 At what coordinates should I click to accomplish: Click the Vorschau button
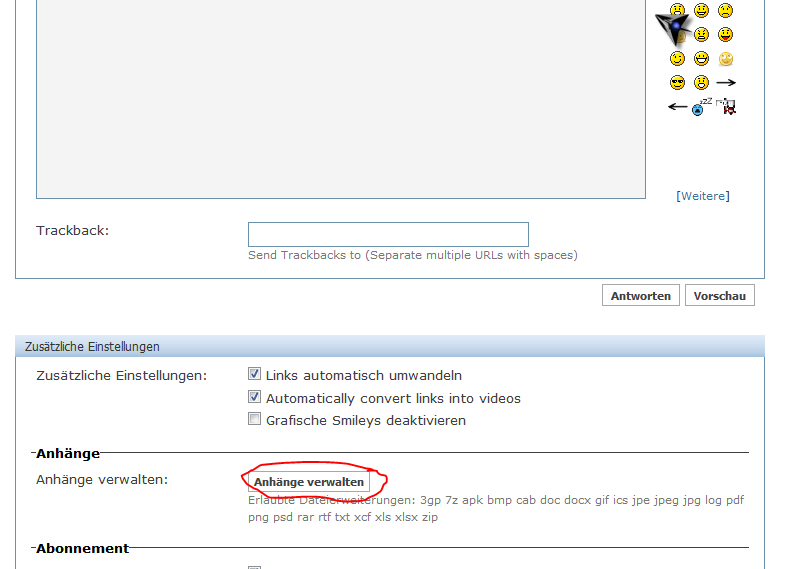pyautogui.click(x=720, y=295)
